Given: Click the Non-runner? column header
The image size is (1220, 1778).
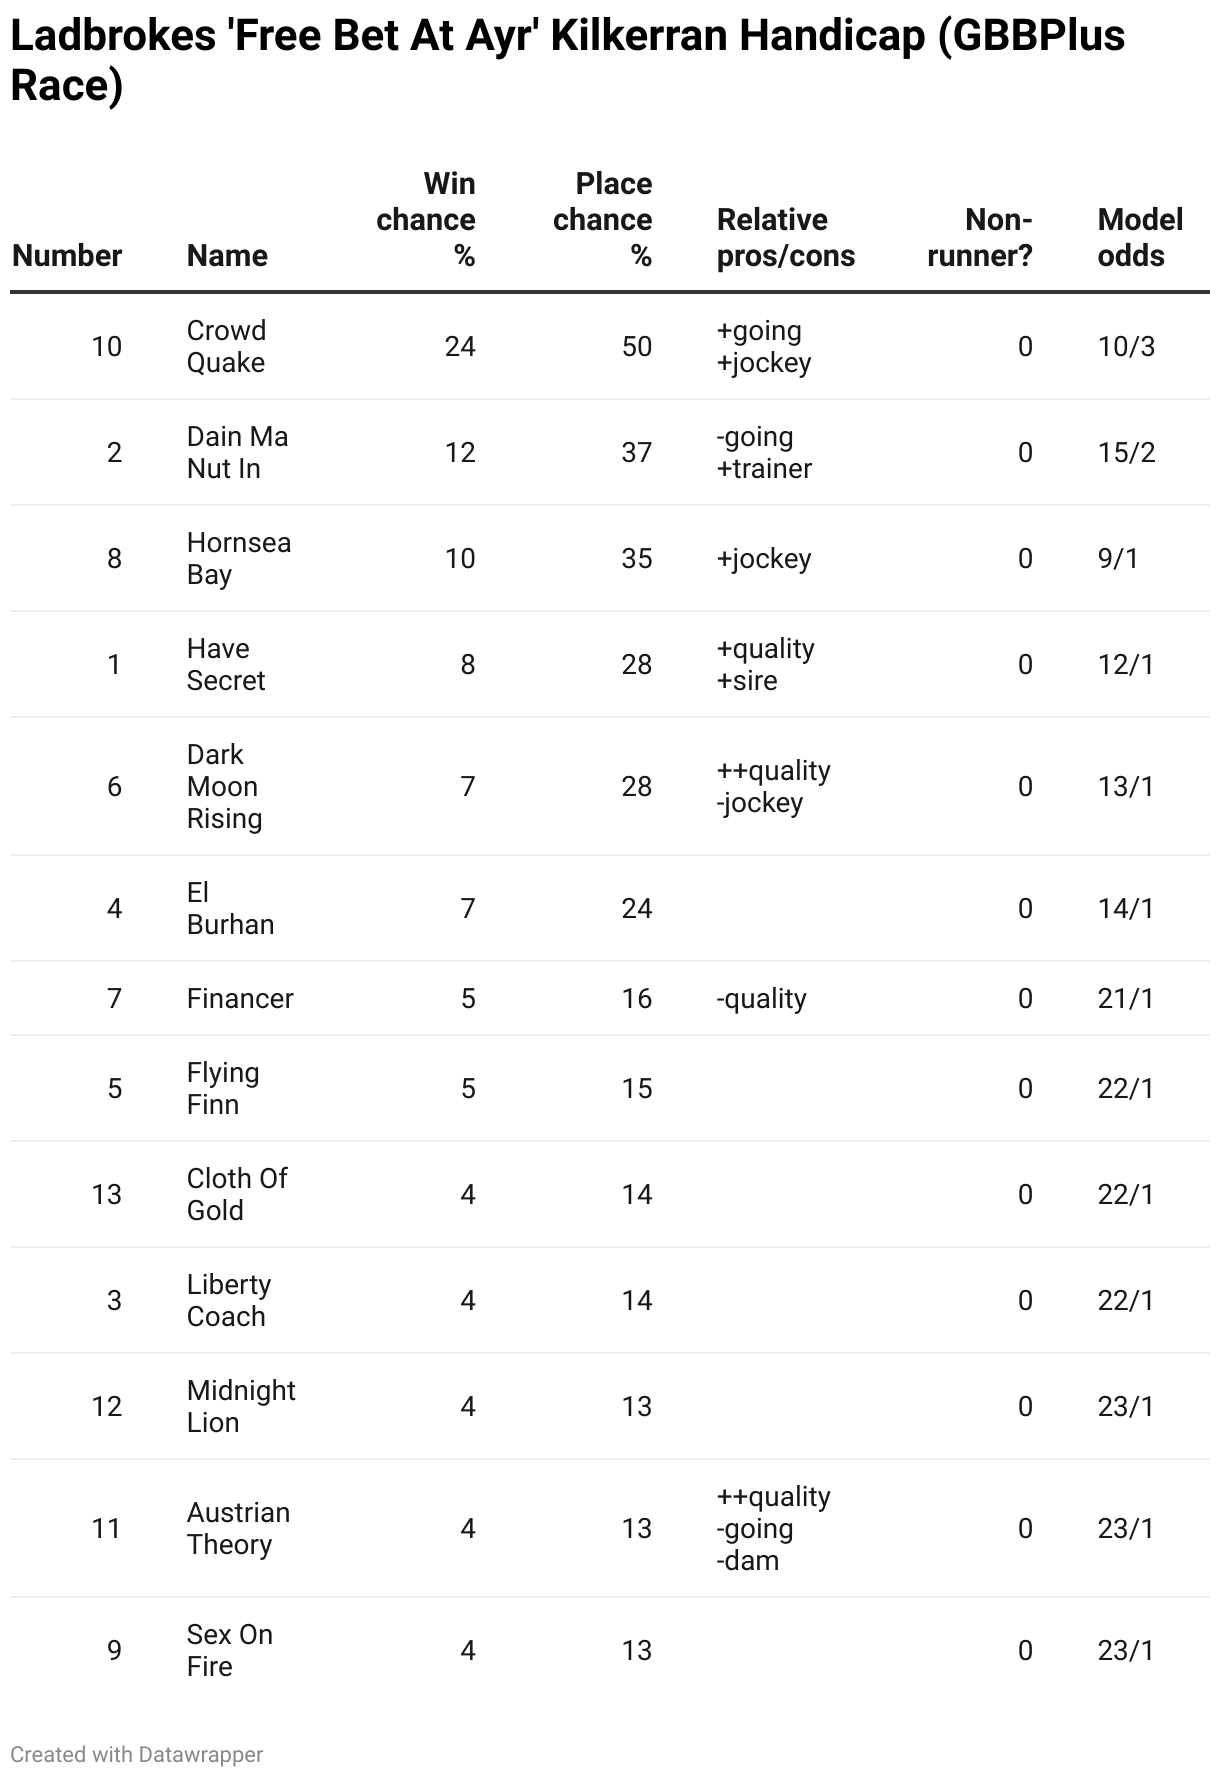Looking at the screenshot, I should tap(980, 238).
